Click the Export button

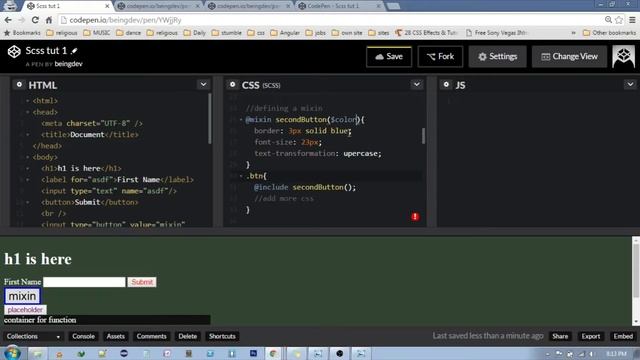tap(591, 336)
